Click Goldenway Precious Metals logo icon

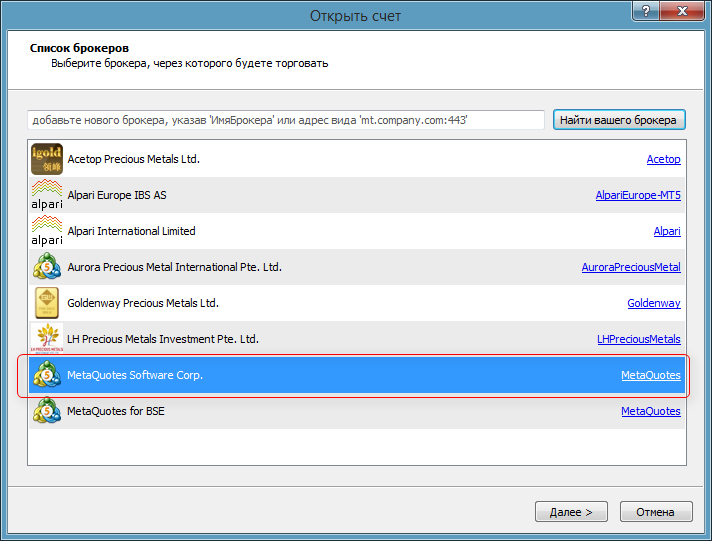tap(47, 303)
